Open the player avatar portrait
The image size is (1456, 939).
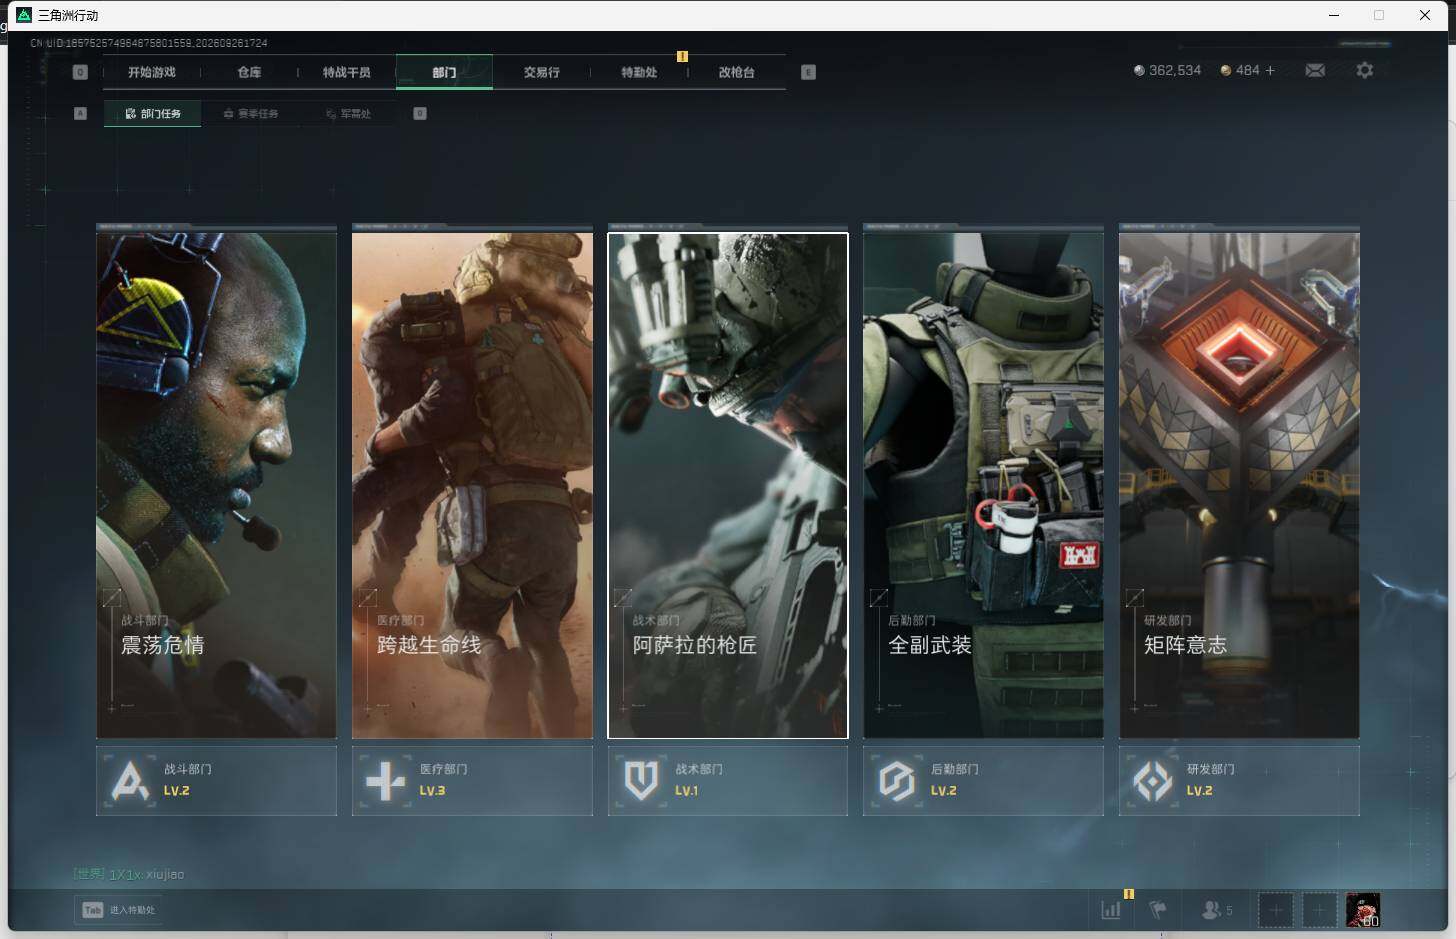[x=1363, y=910]
